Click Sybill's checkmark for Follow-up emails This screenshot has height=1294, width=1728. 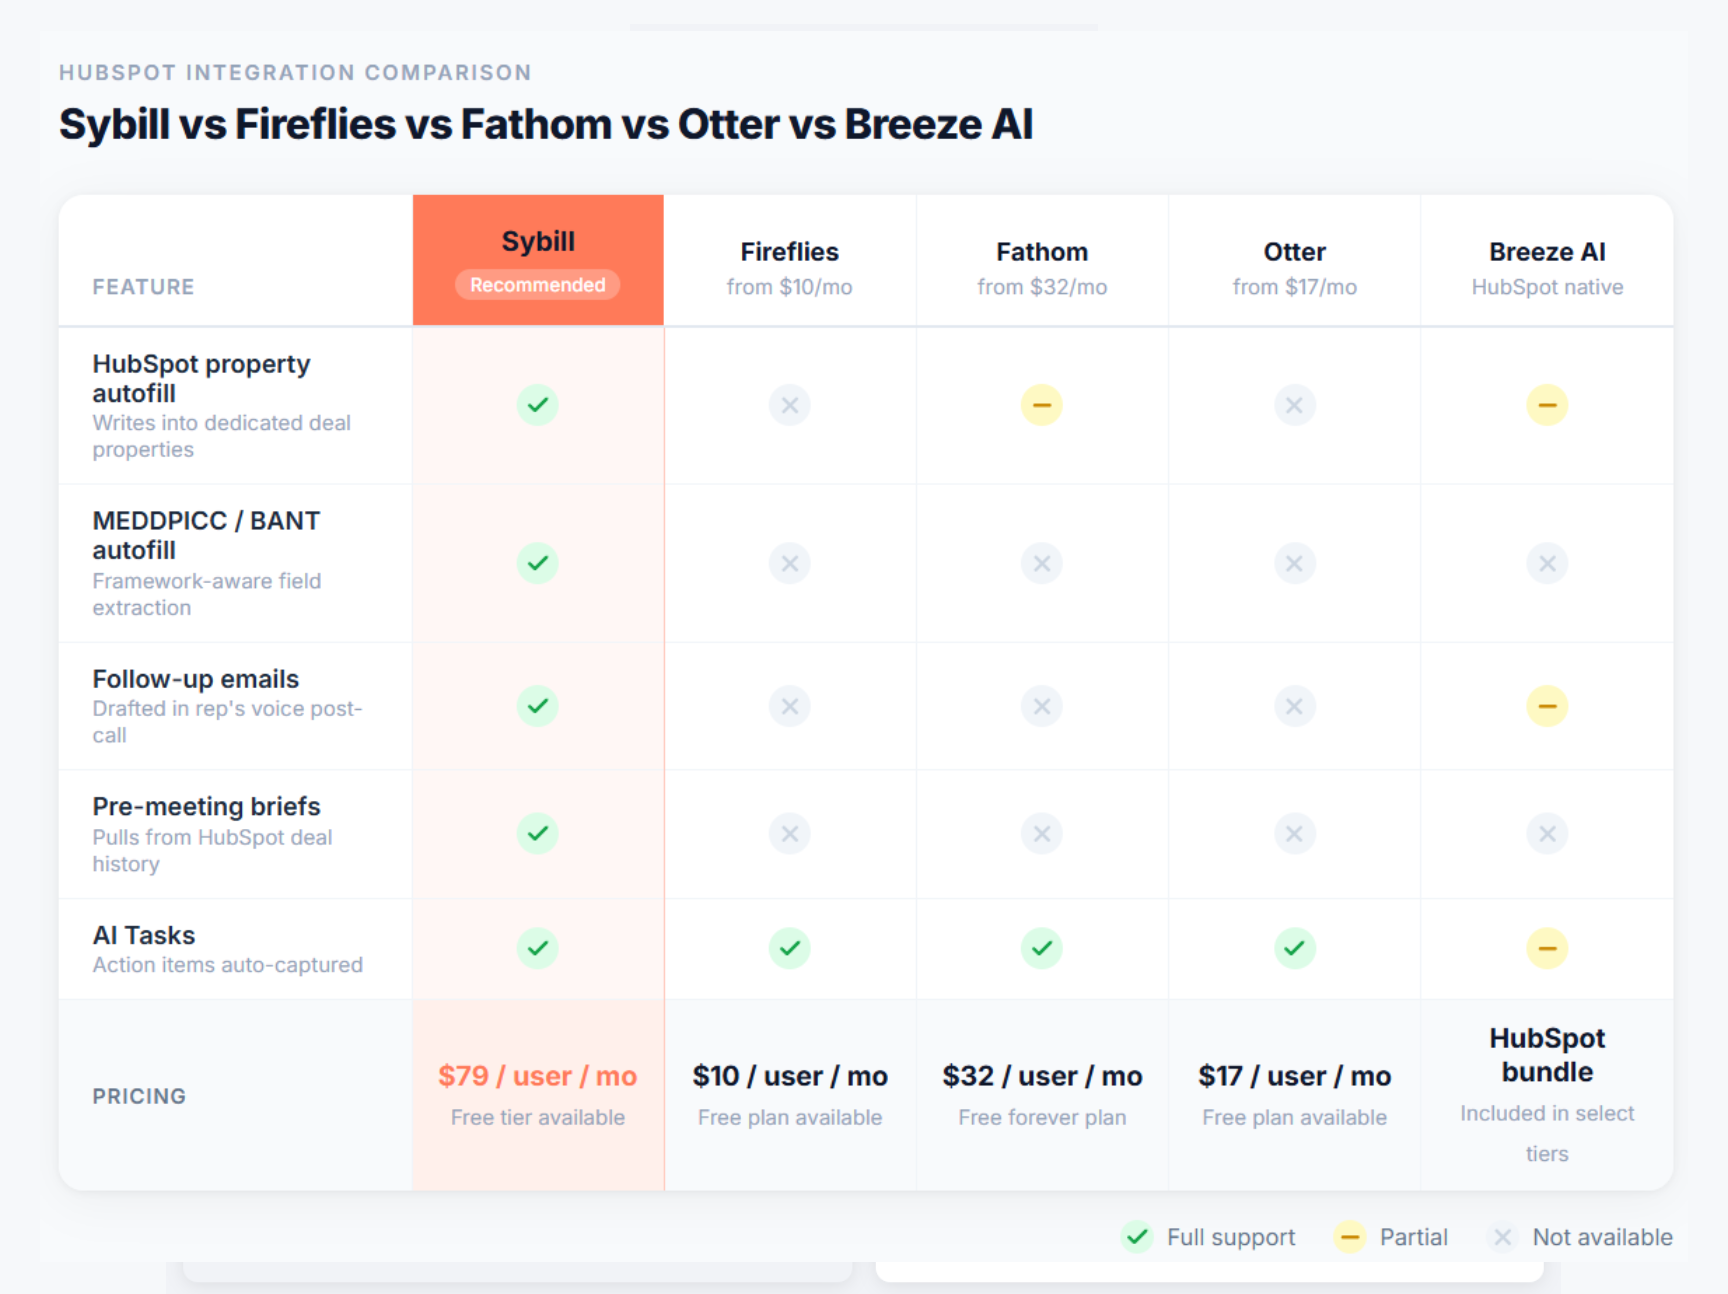click(538, 706)
